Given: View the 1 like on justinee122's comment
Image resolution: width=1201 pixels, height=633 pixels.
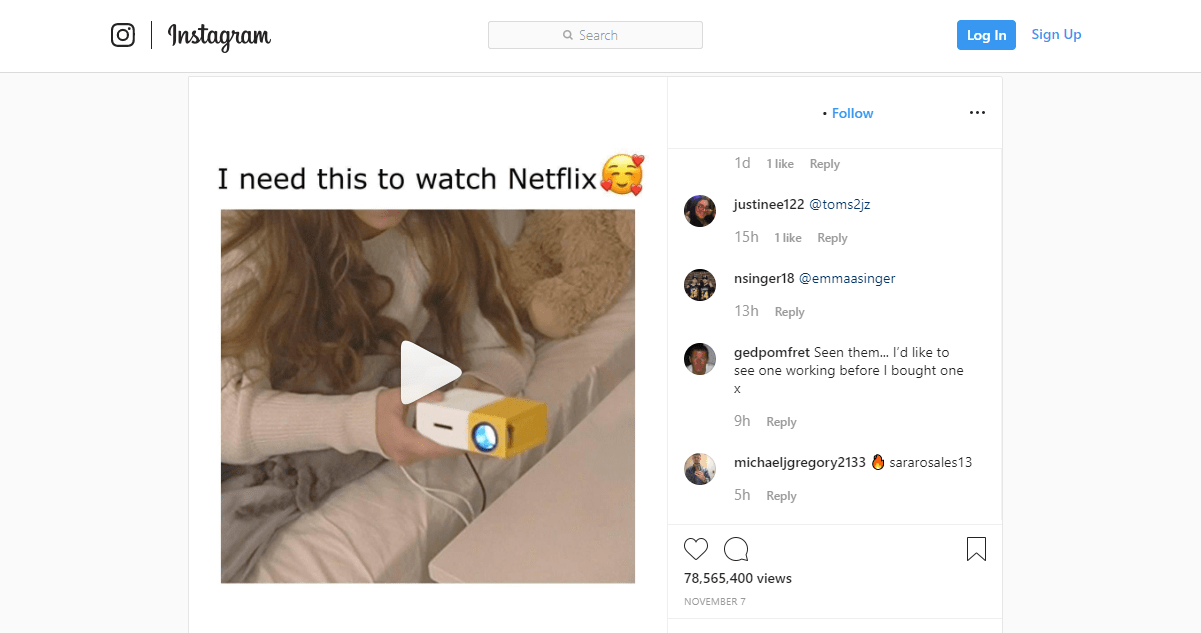Looking at the screenshot, I should pos(788,238).
